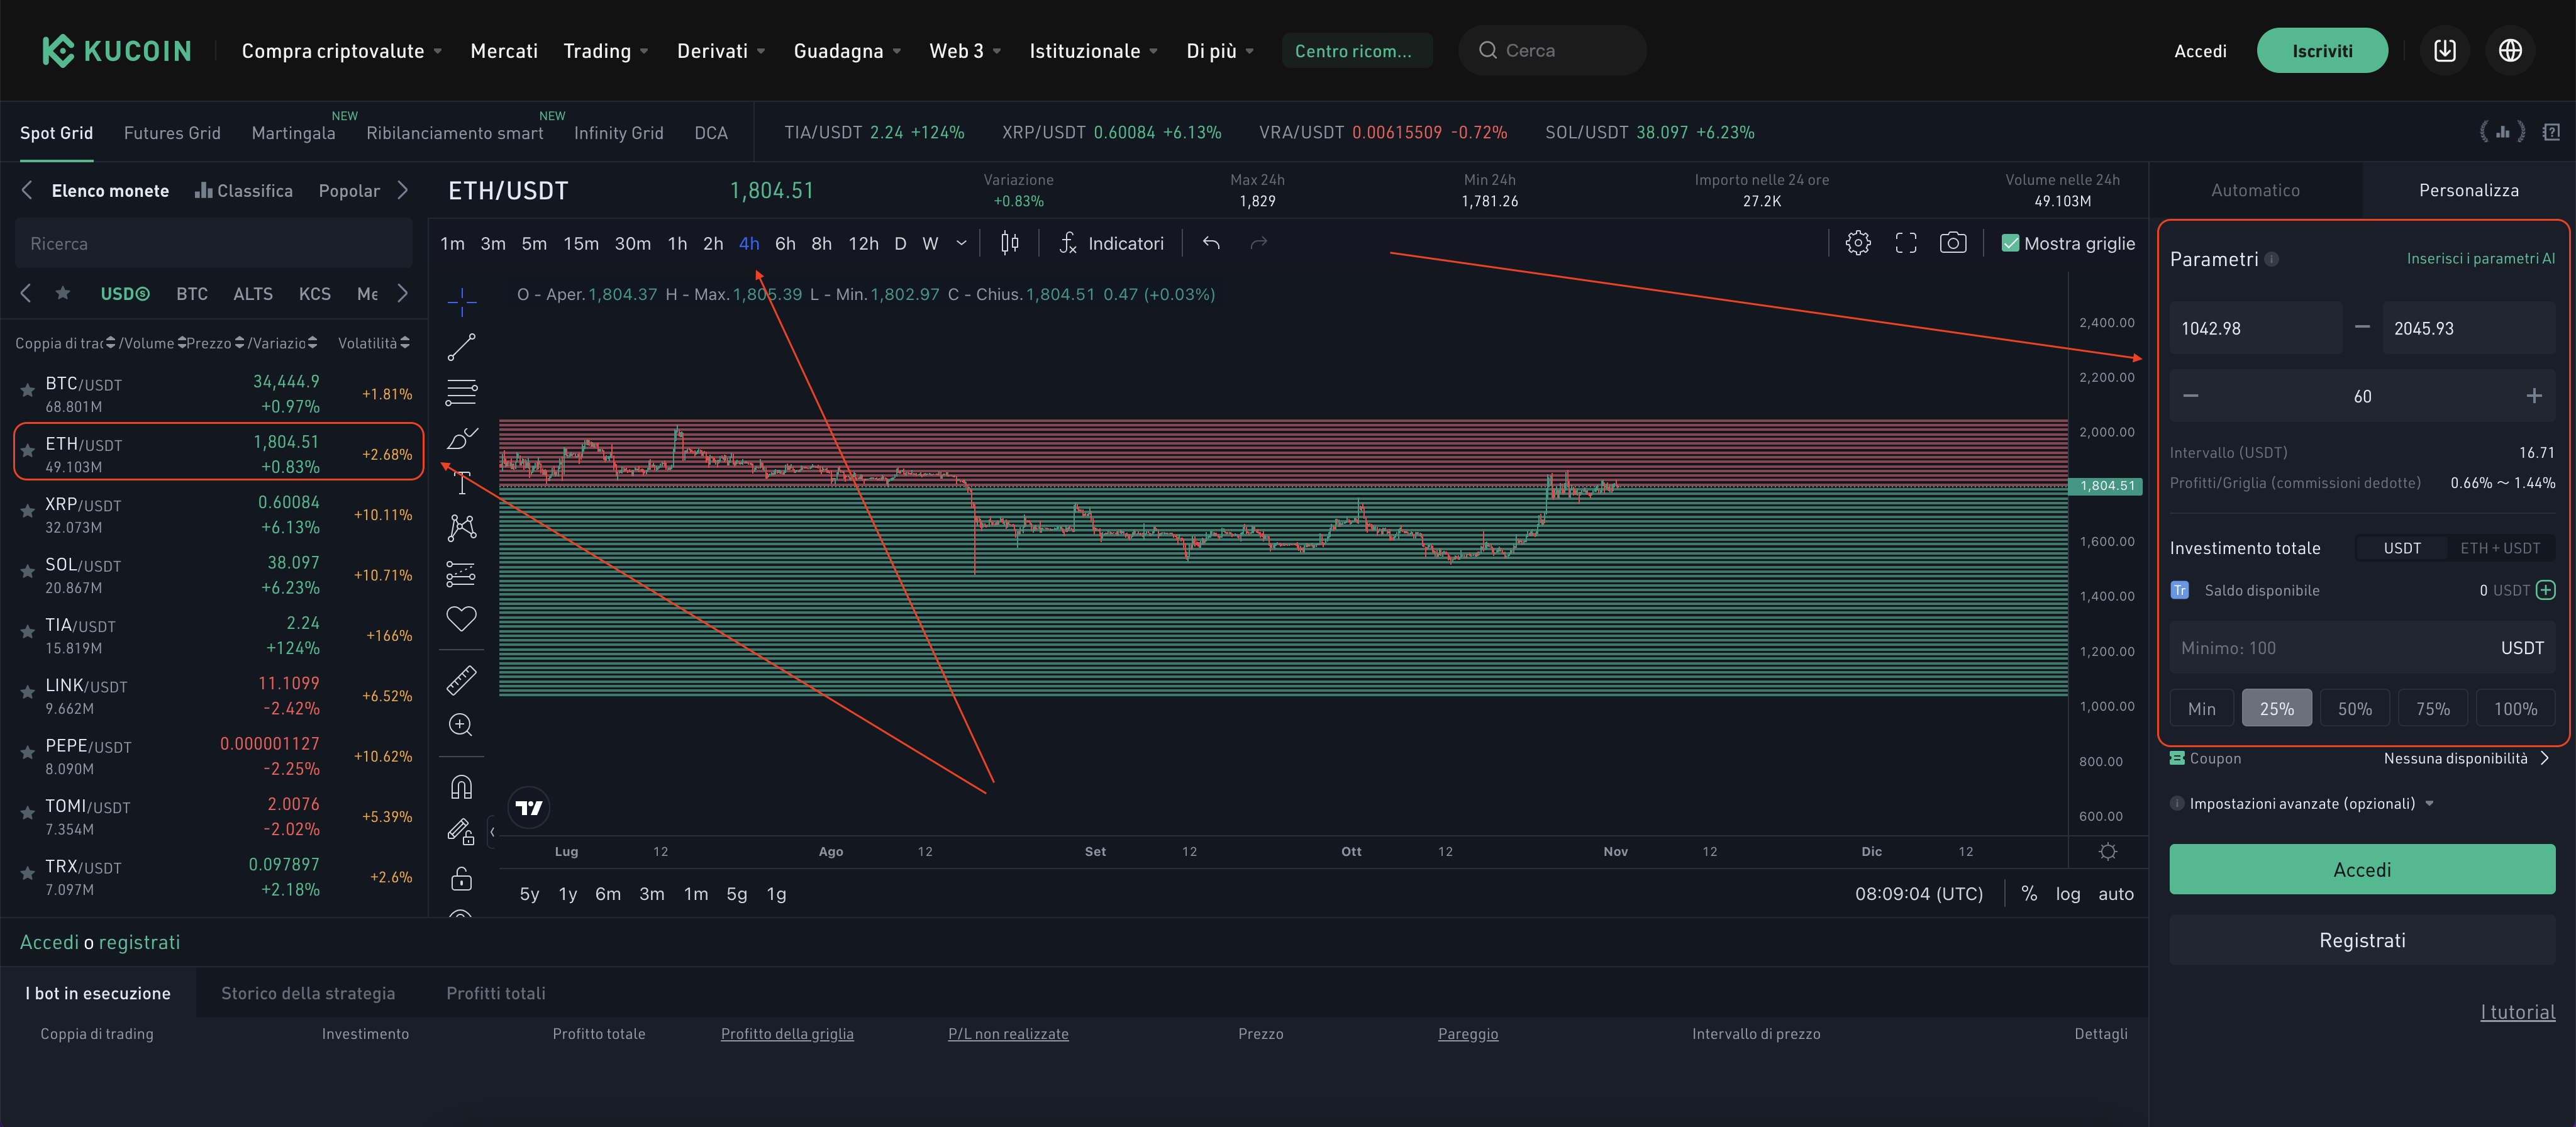
Task: Open chart settings gear icon
Action: pyautogui.click(x=1857, y=243)
